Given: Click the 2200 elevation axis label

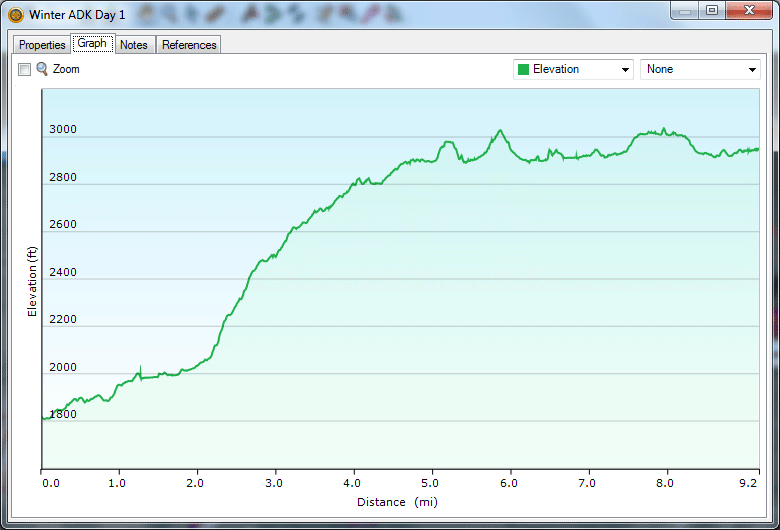Looking at the screenshot, I should pyautogui.click(x=63, y=319).
